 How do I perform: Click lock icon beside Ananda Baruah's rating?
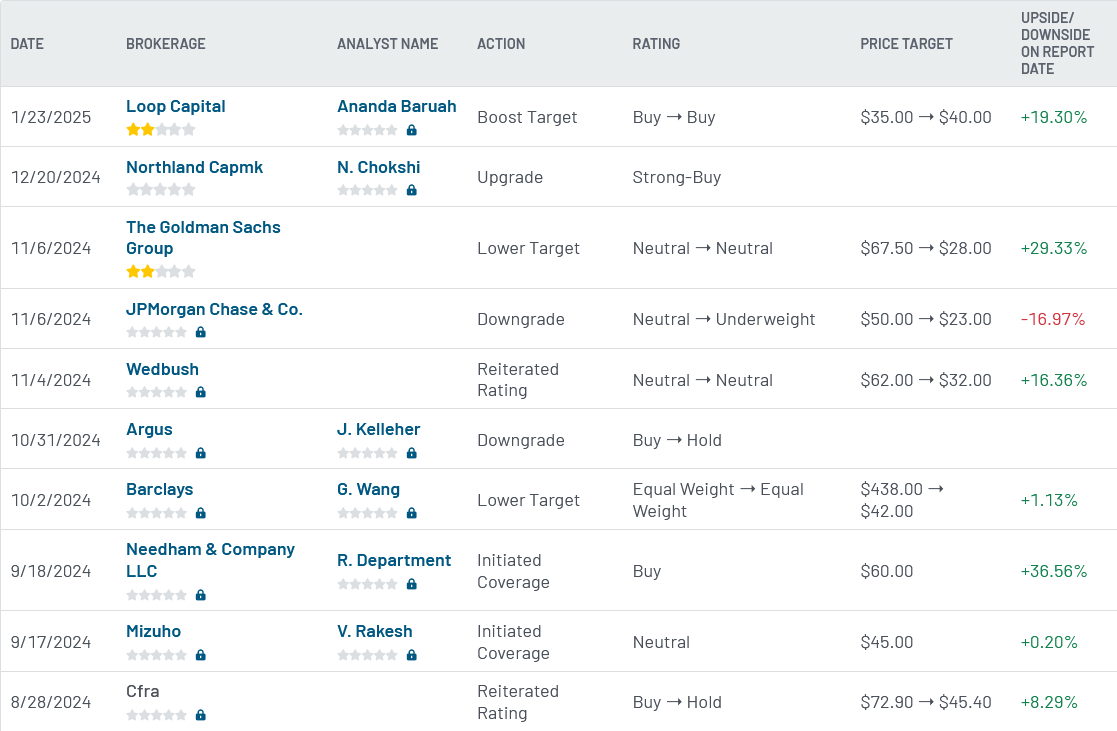412,130
